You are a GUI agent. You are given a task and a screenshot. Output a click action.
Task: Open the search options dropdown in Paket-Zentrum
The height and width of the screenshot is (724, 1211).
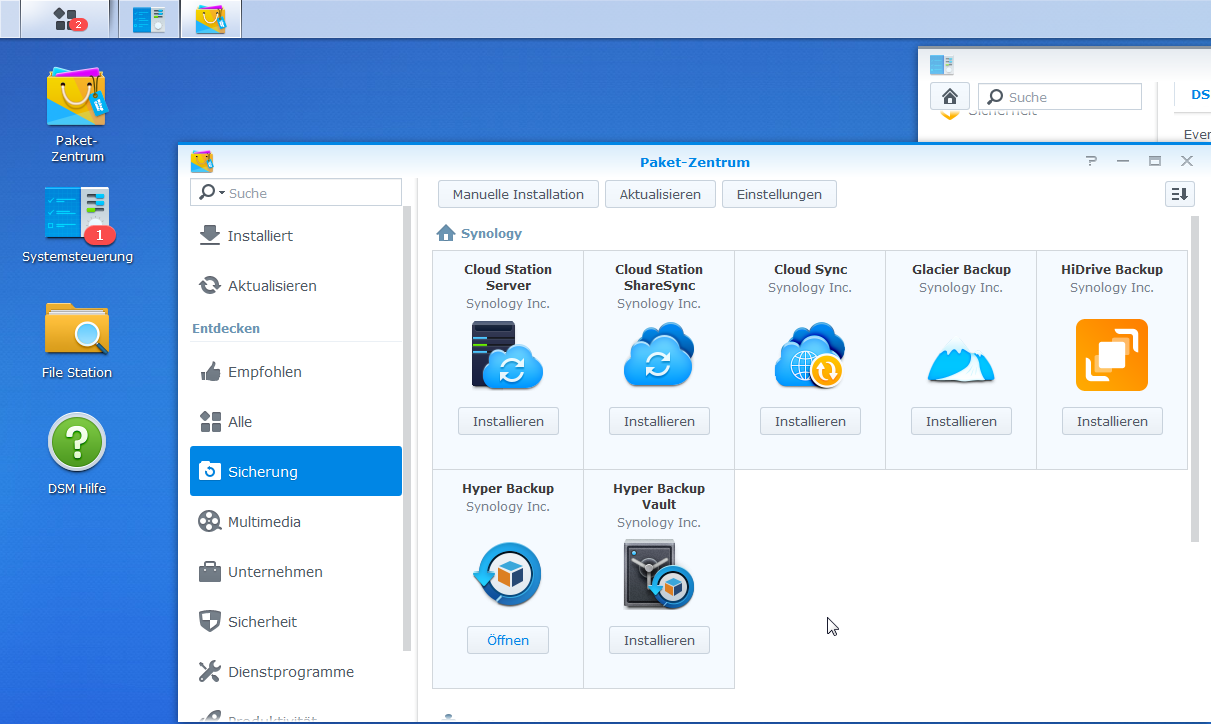point(210,193)
